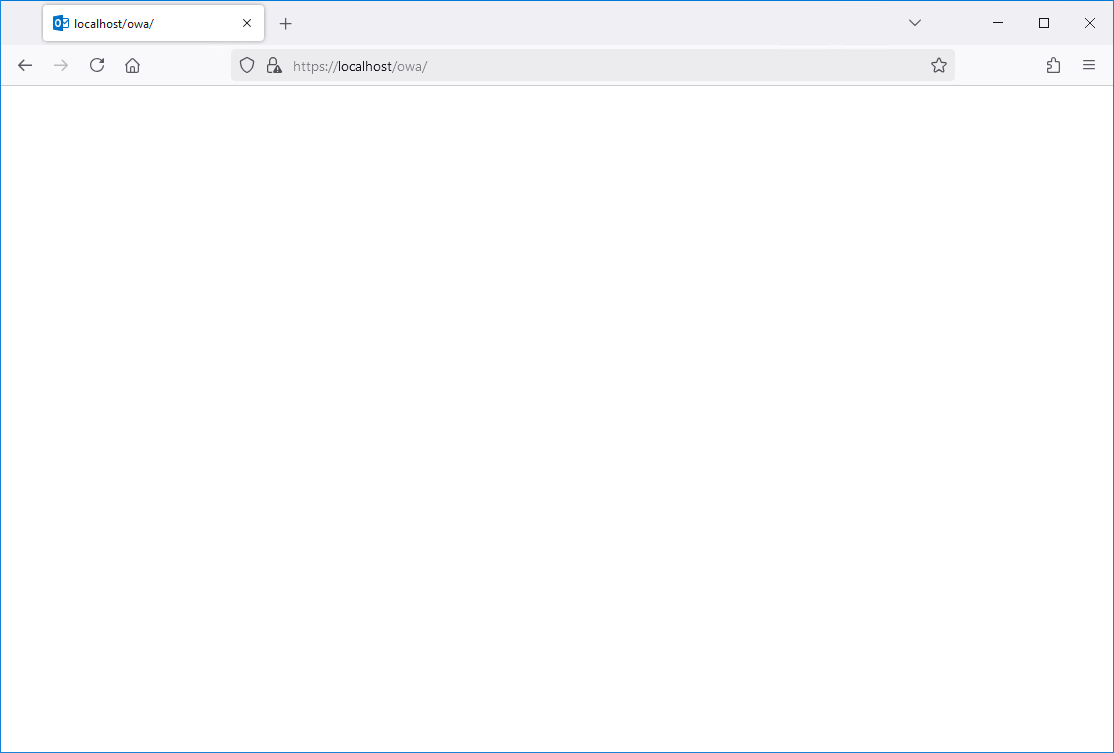Open the Extensions puzzle icon
1114x753 pixels.
1054,66
